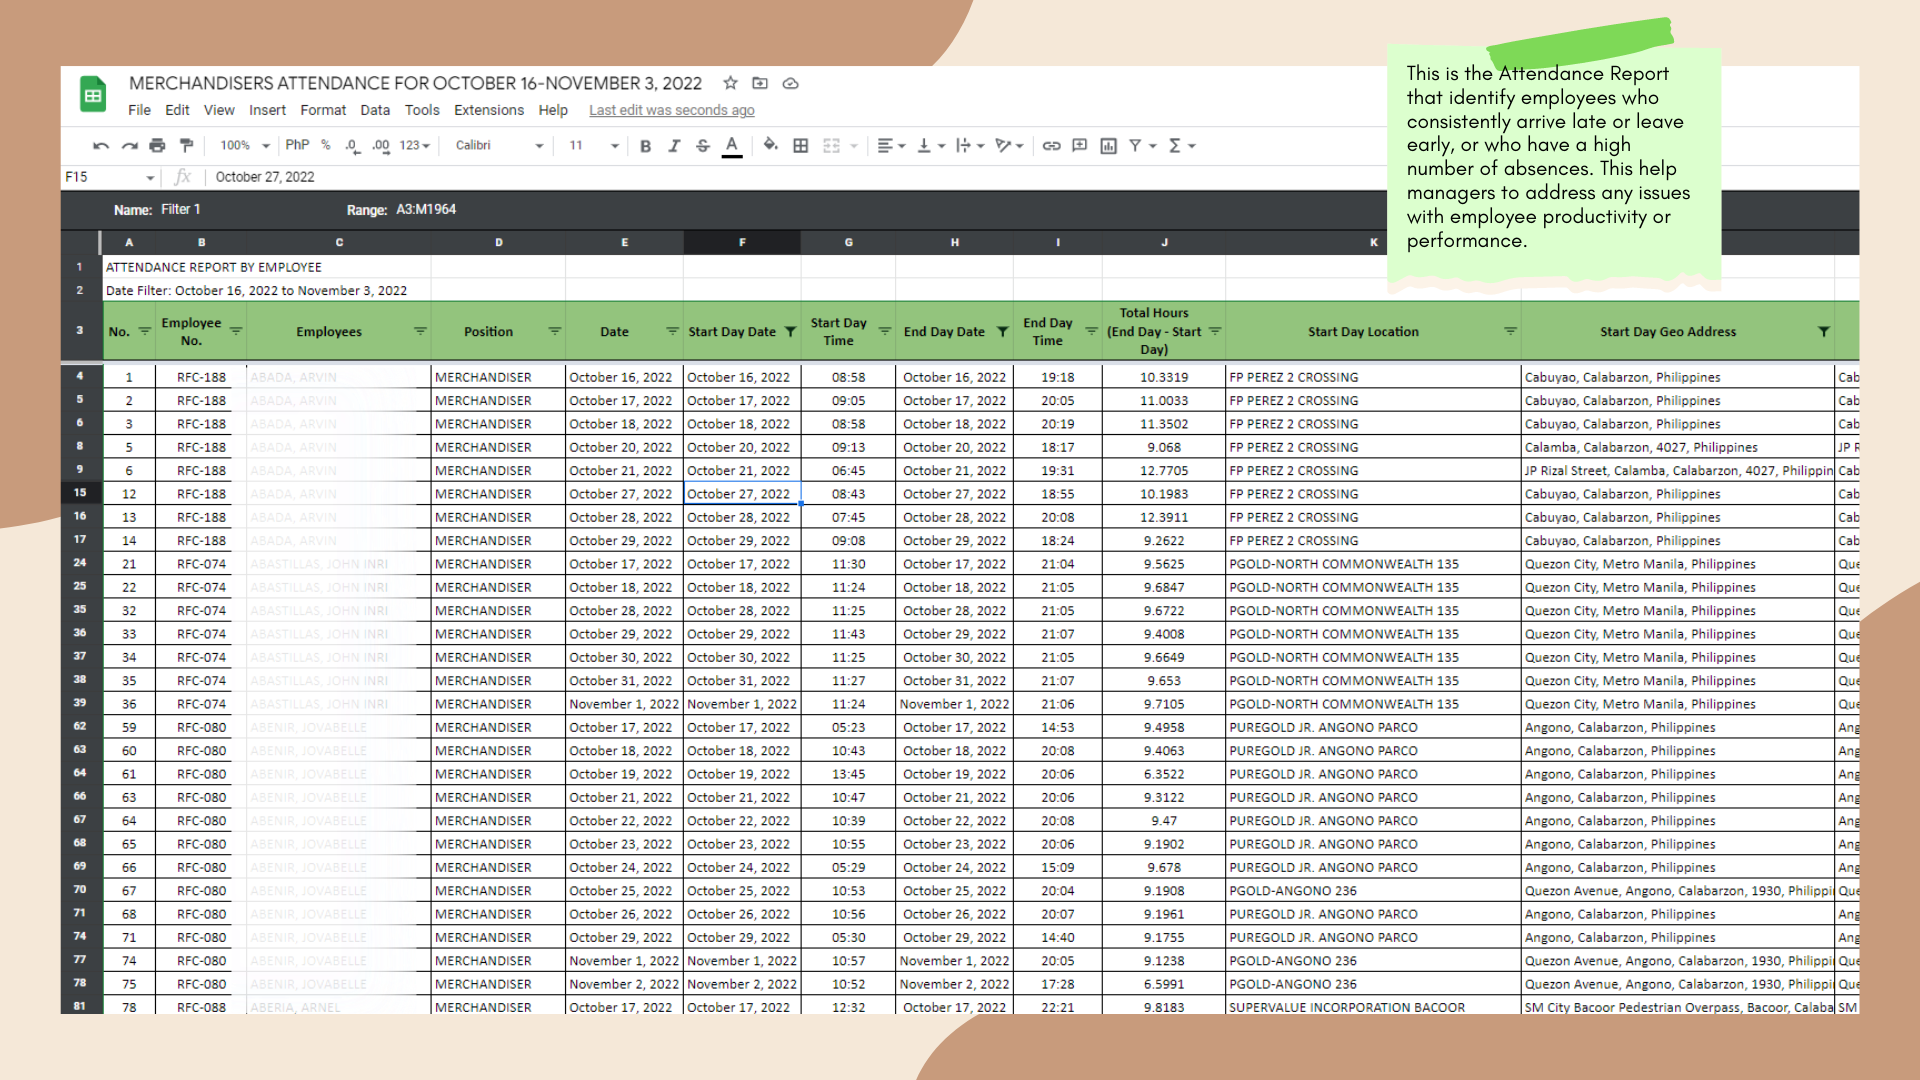
Task: Toggle strikethrough formatting
Action: (703, 146)
